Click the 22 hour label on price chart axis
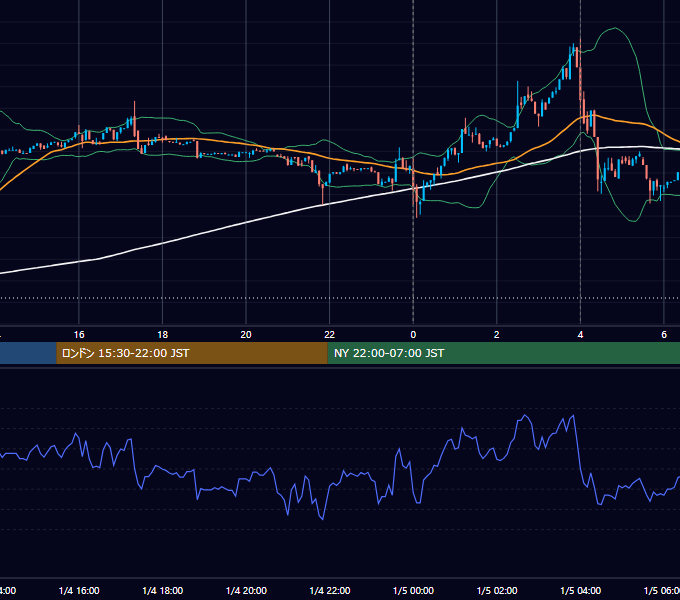The image size is (680, 600). (x=330, y=335)
